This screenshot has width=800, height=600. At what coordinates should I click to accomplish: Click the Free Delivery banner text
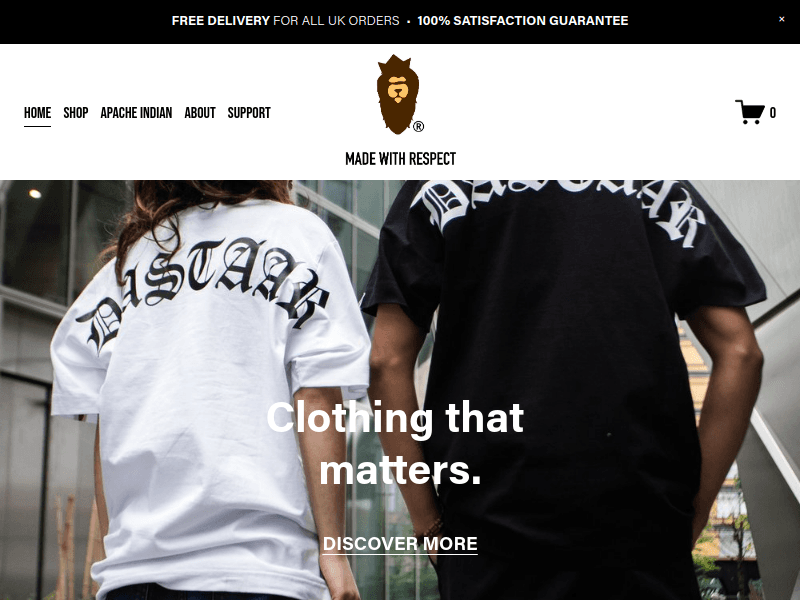click(285, 21)
